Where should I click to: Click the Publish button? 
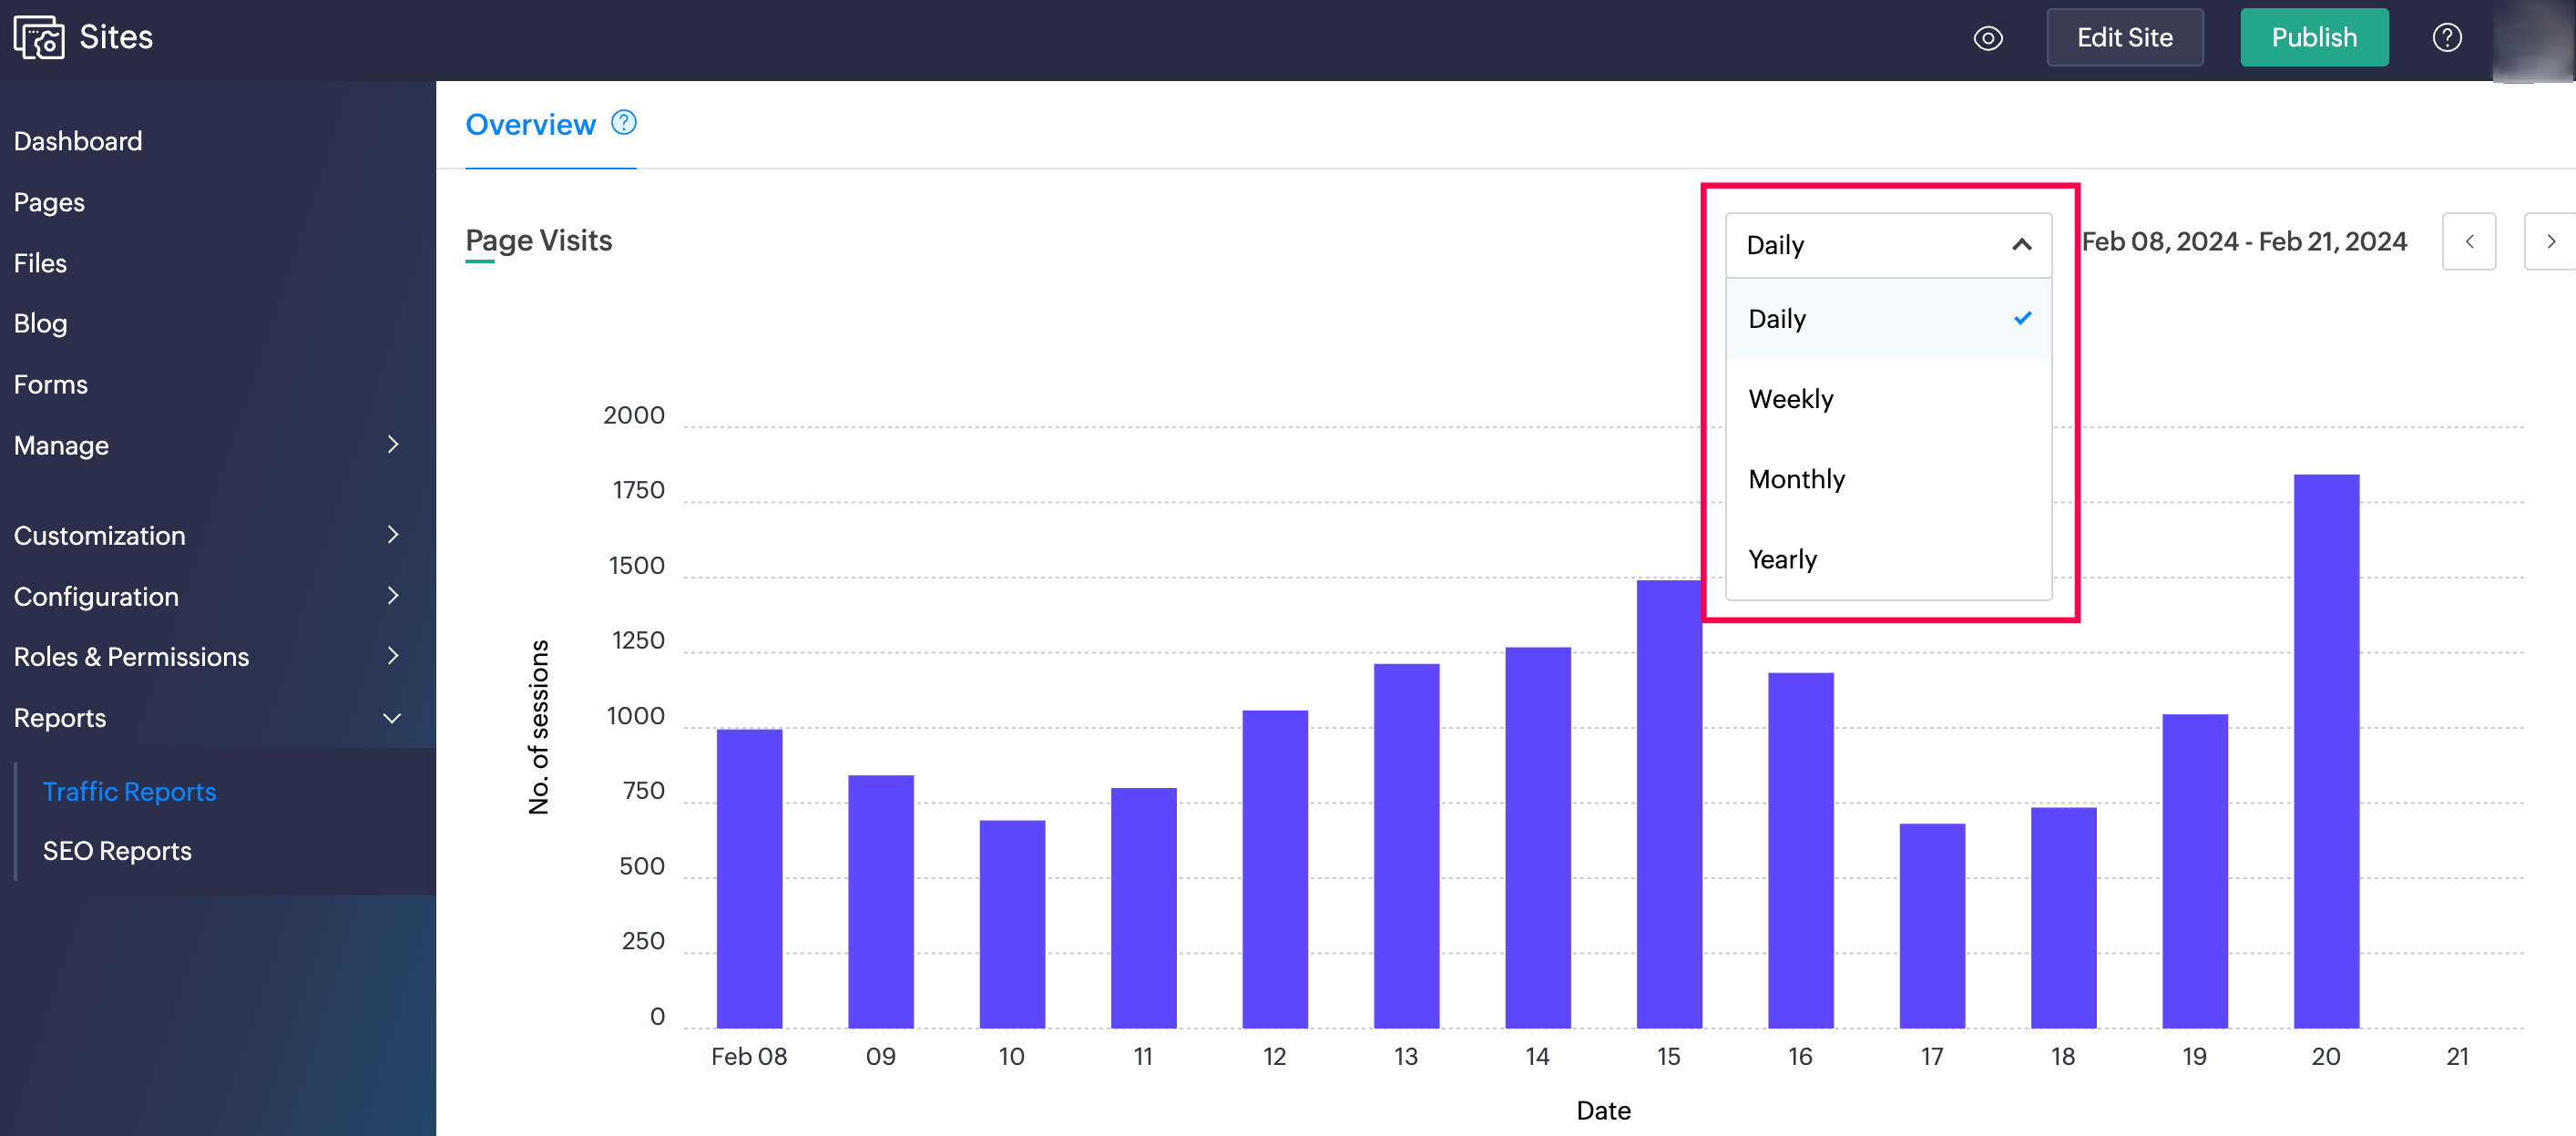click(x=2313, y=38)
